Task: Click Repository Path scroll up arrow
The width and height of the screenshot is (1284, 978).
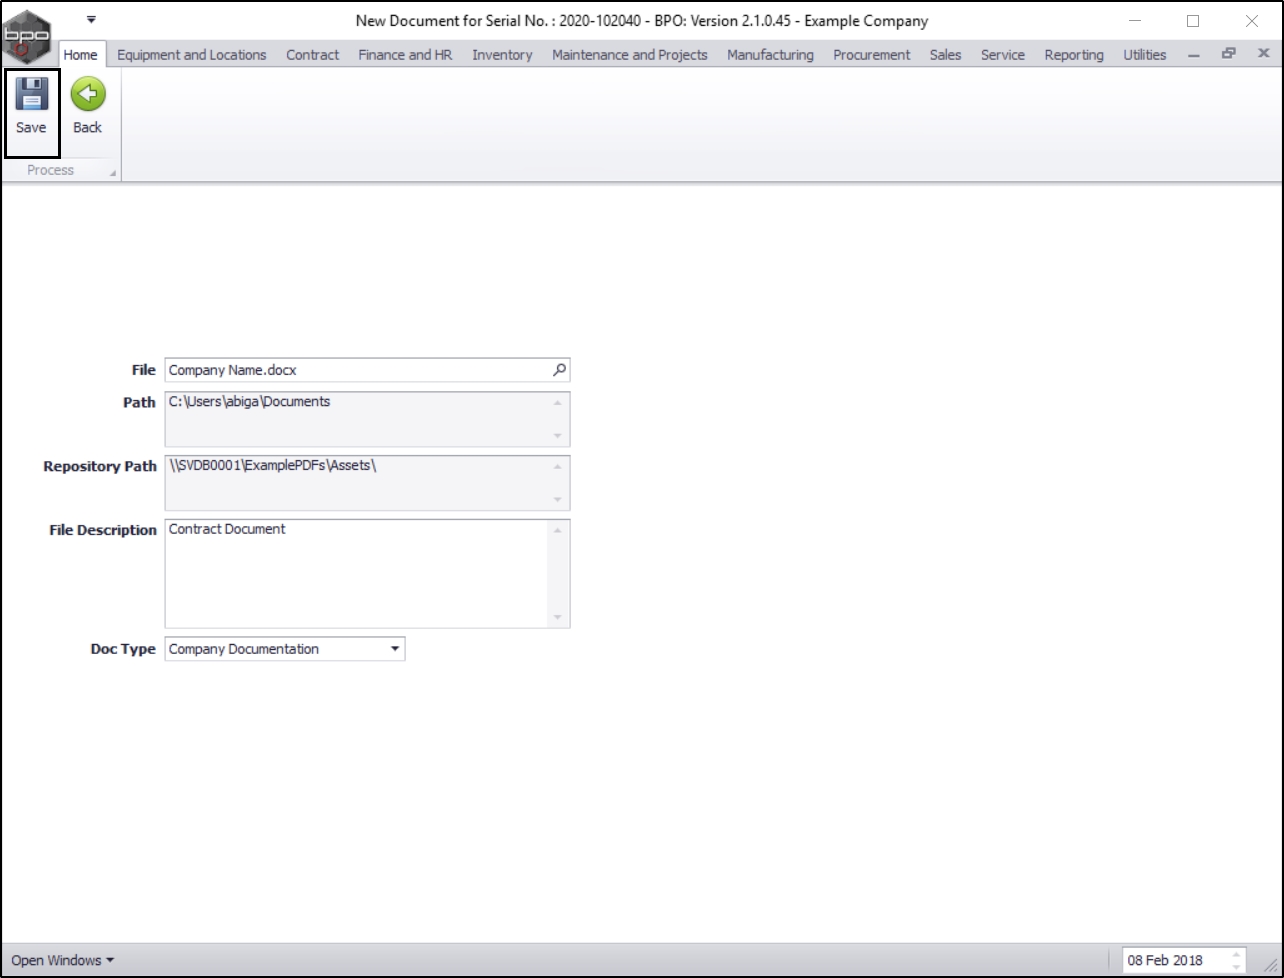Action: (x=558, y=466)
